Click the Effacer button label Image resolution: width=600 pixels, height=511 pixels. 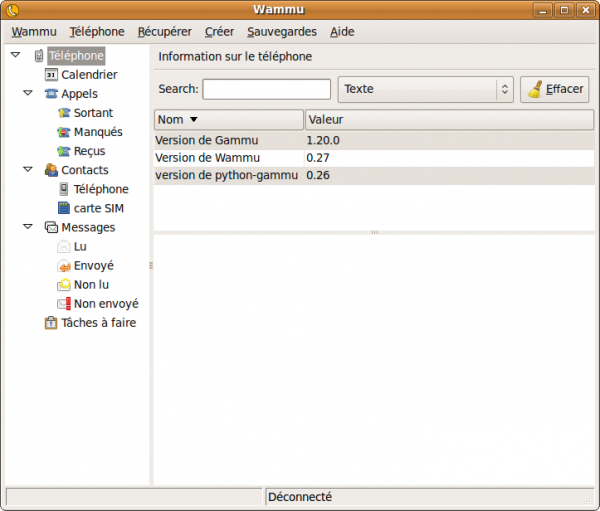[x=564, y=89]
